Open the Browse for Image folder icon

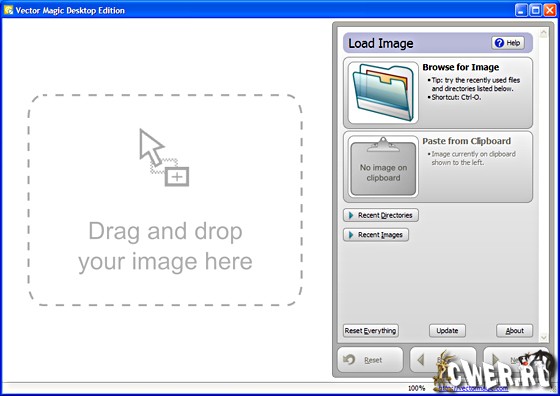coord(383,93)
